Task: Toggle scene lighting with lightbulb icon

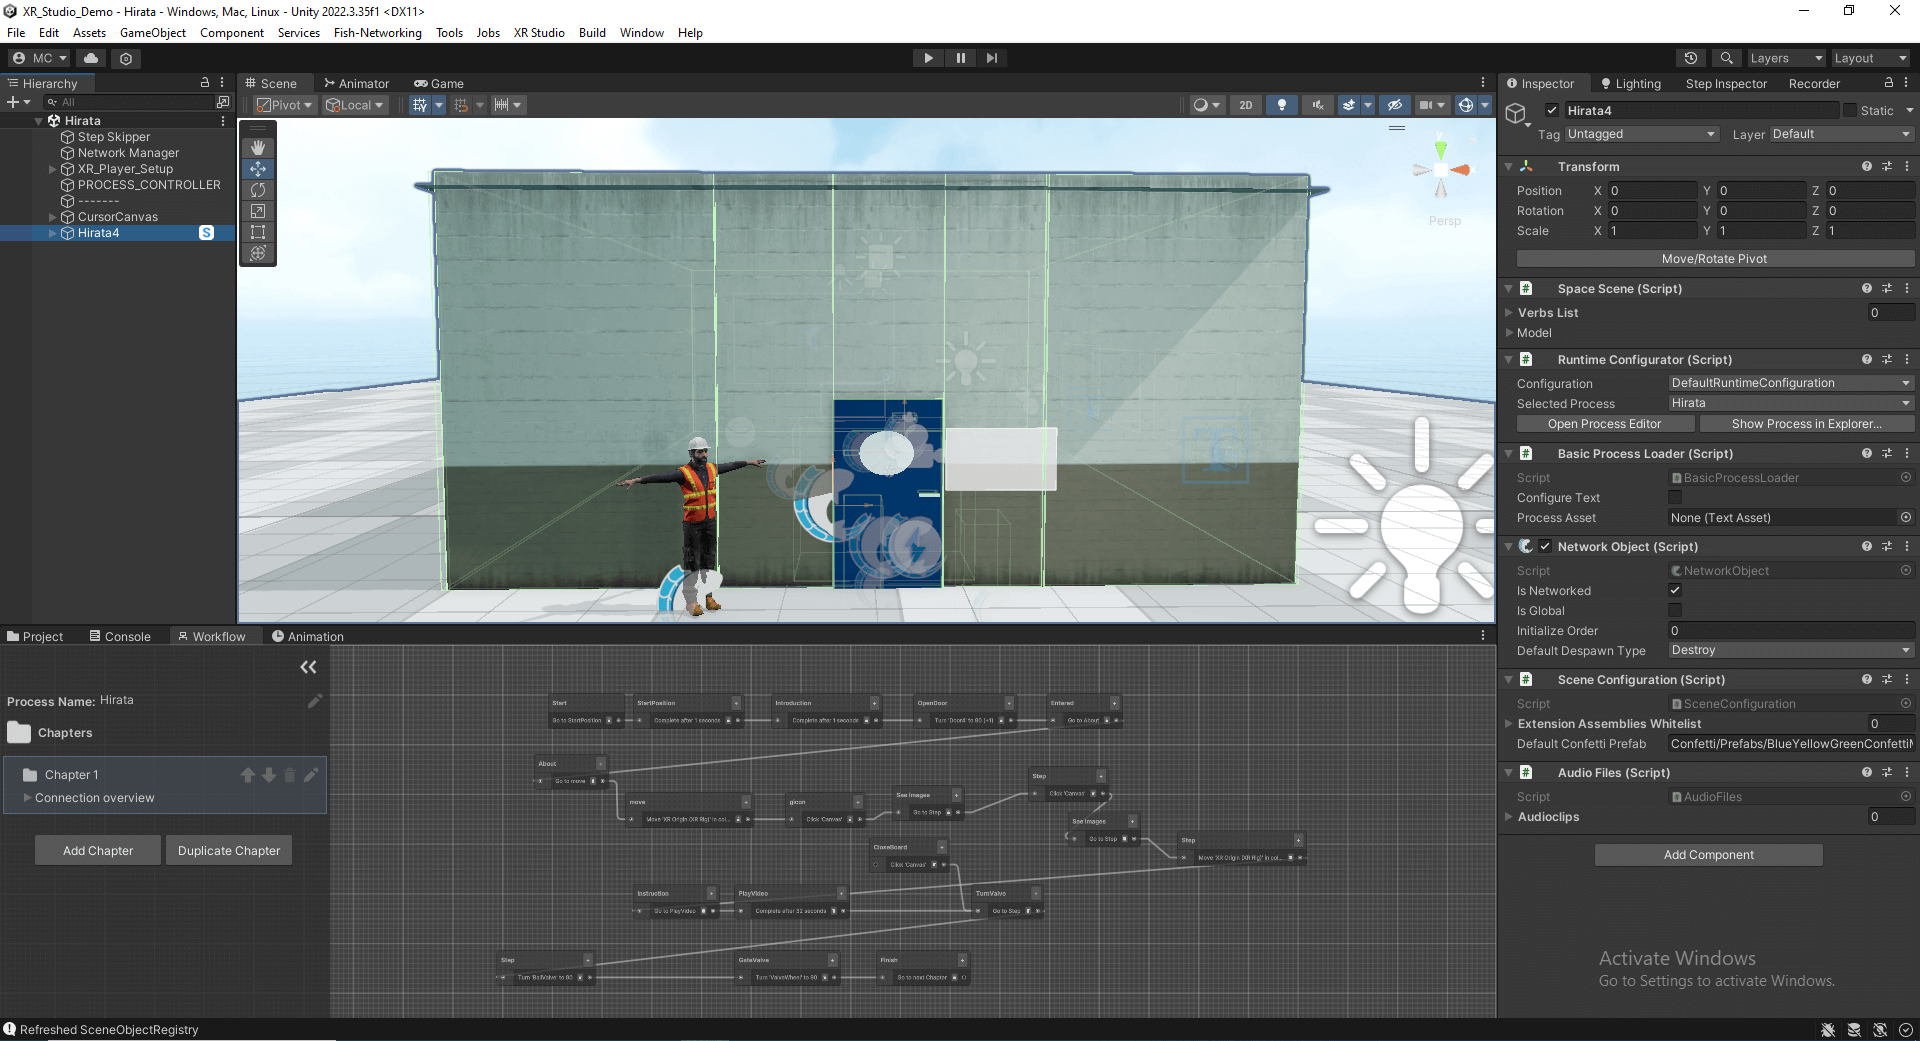Action: pyautogui.click(x=1282, y=105)
